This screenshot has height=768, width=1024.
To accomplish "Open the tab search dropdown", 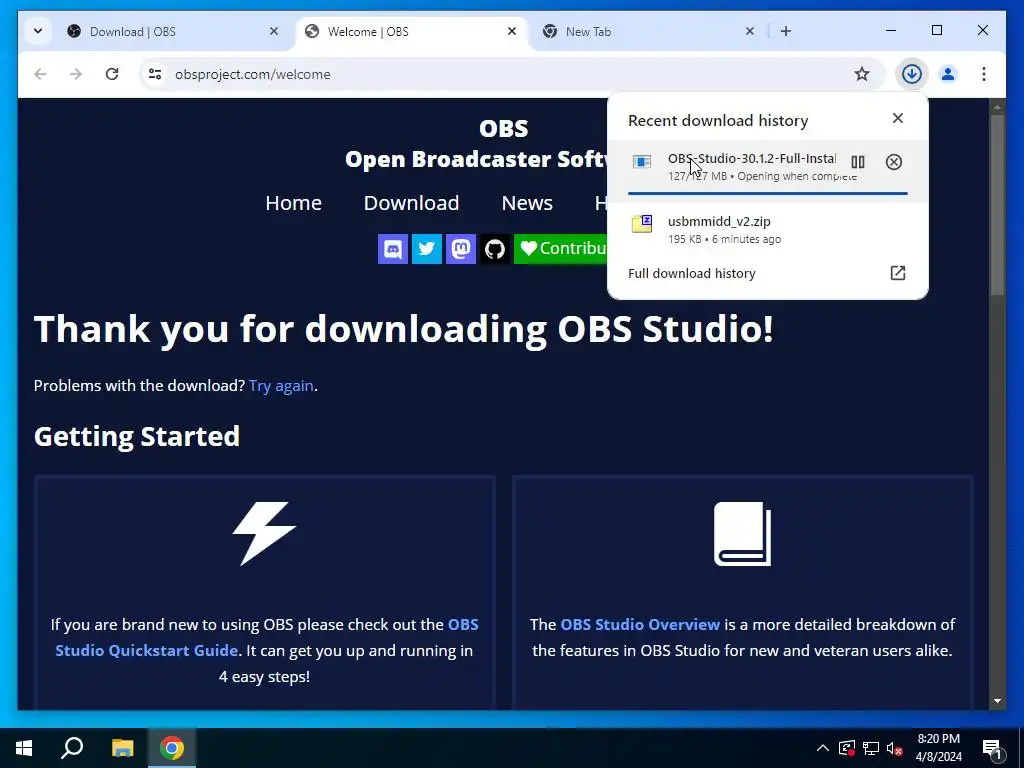I will click(38, 31).
